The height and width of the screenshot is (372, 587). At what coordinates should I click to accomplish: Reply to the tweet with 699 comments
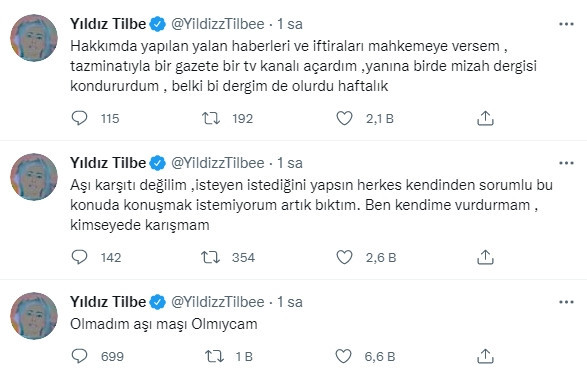[x=79, y=356]
